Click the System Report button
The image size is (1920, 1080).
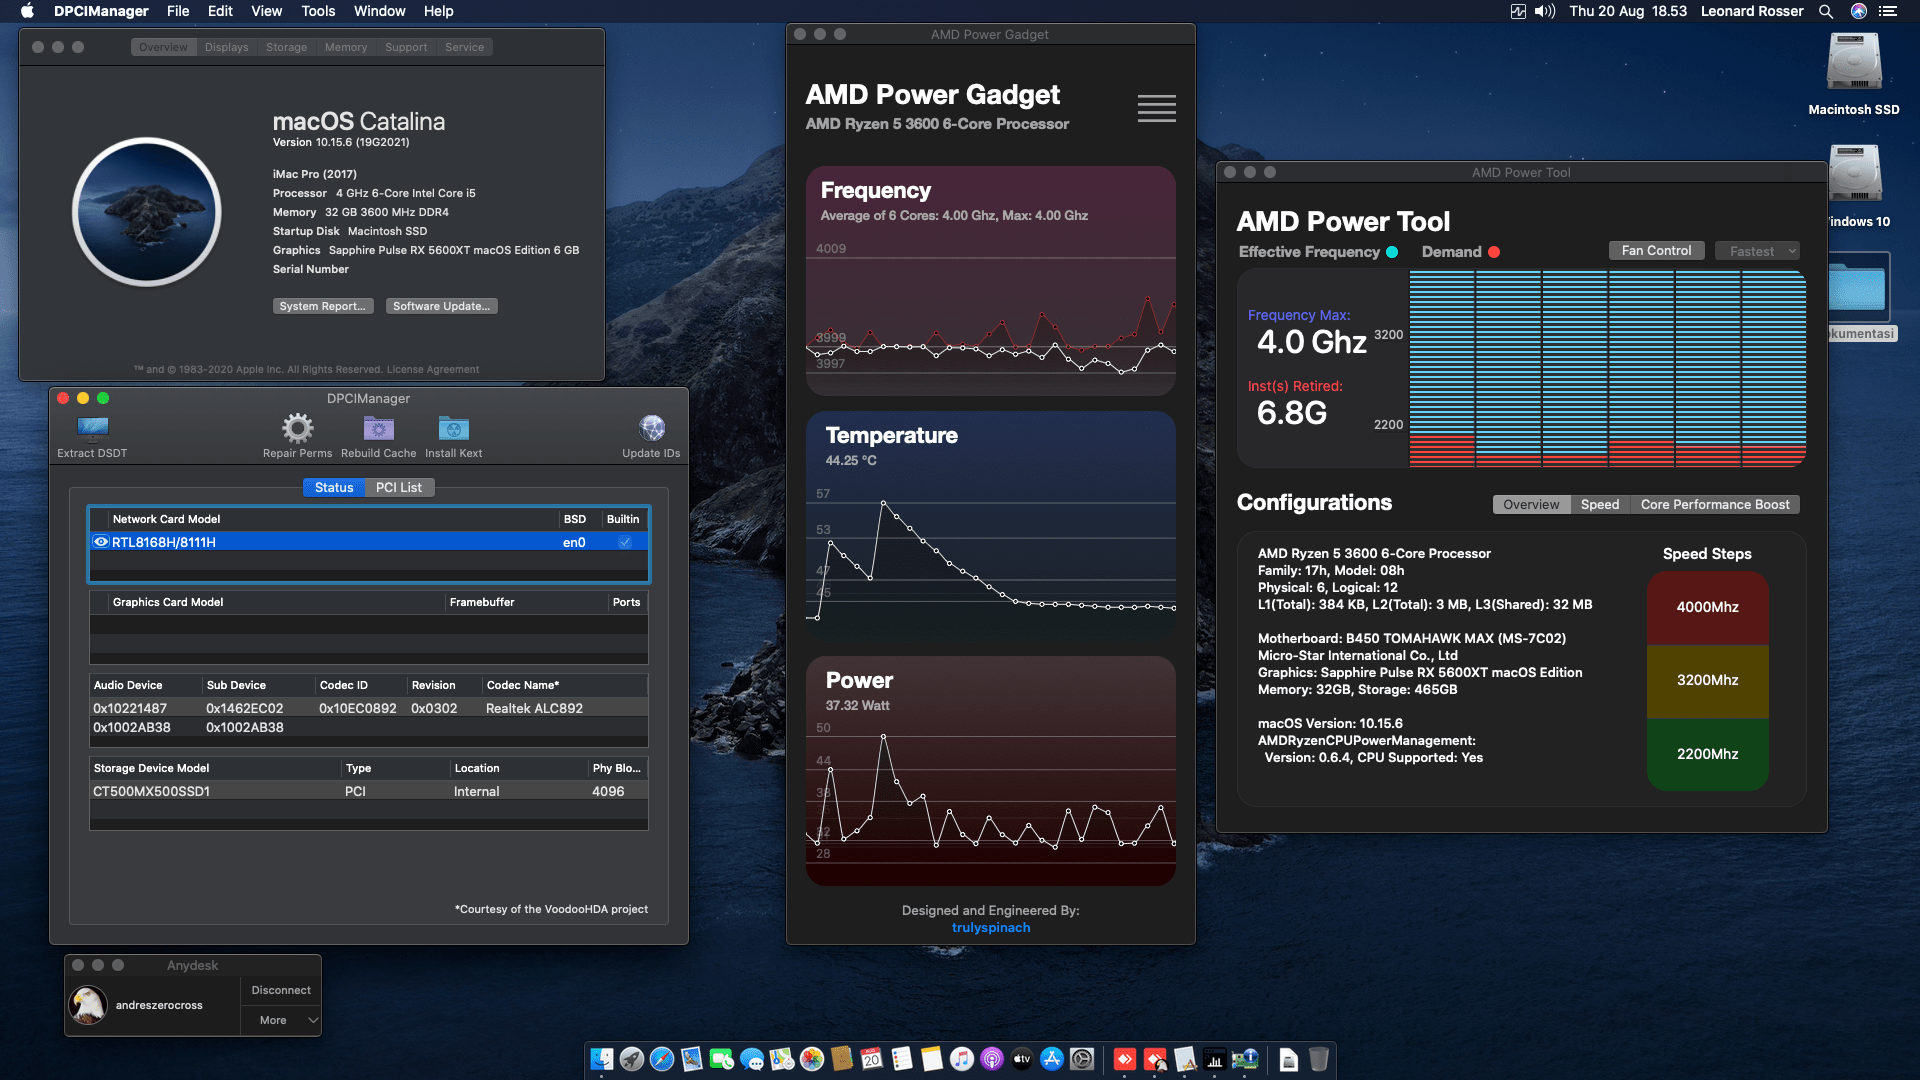pos(323,306)
